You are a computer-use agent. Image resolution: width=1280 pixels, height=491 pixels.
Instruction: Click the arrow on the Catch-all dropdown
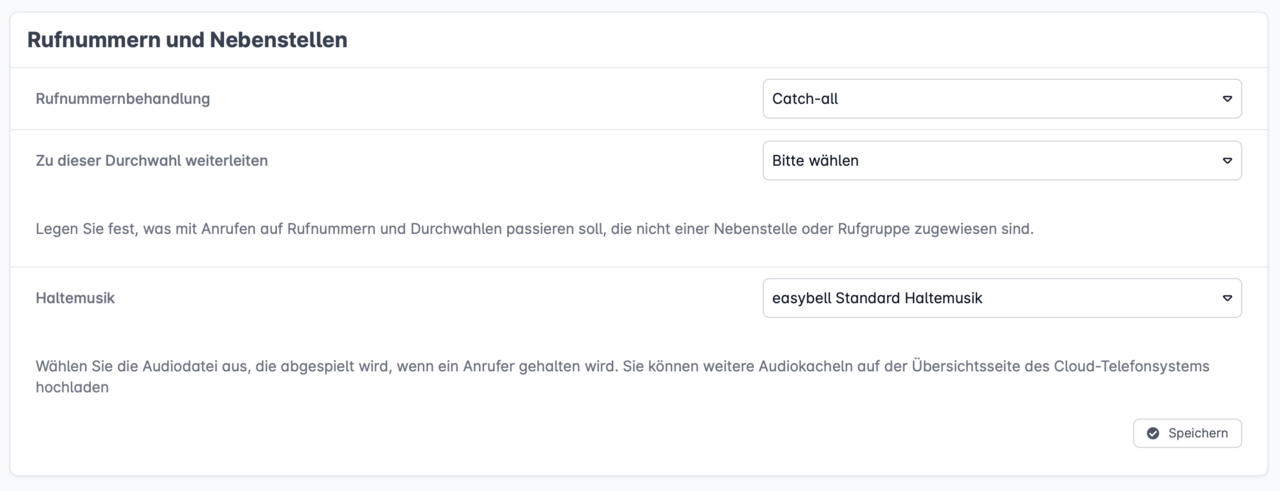pyautogui.click(x=1227, y=99)
